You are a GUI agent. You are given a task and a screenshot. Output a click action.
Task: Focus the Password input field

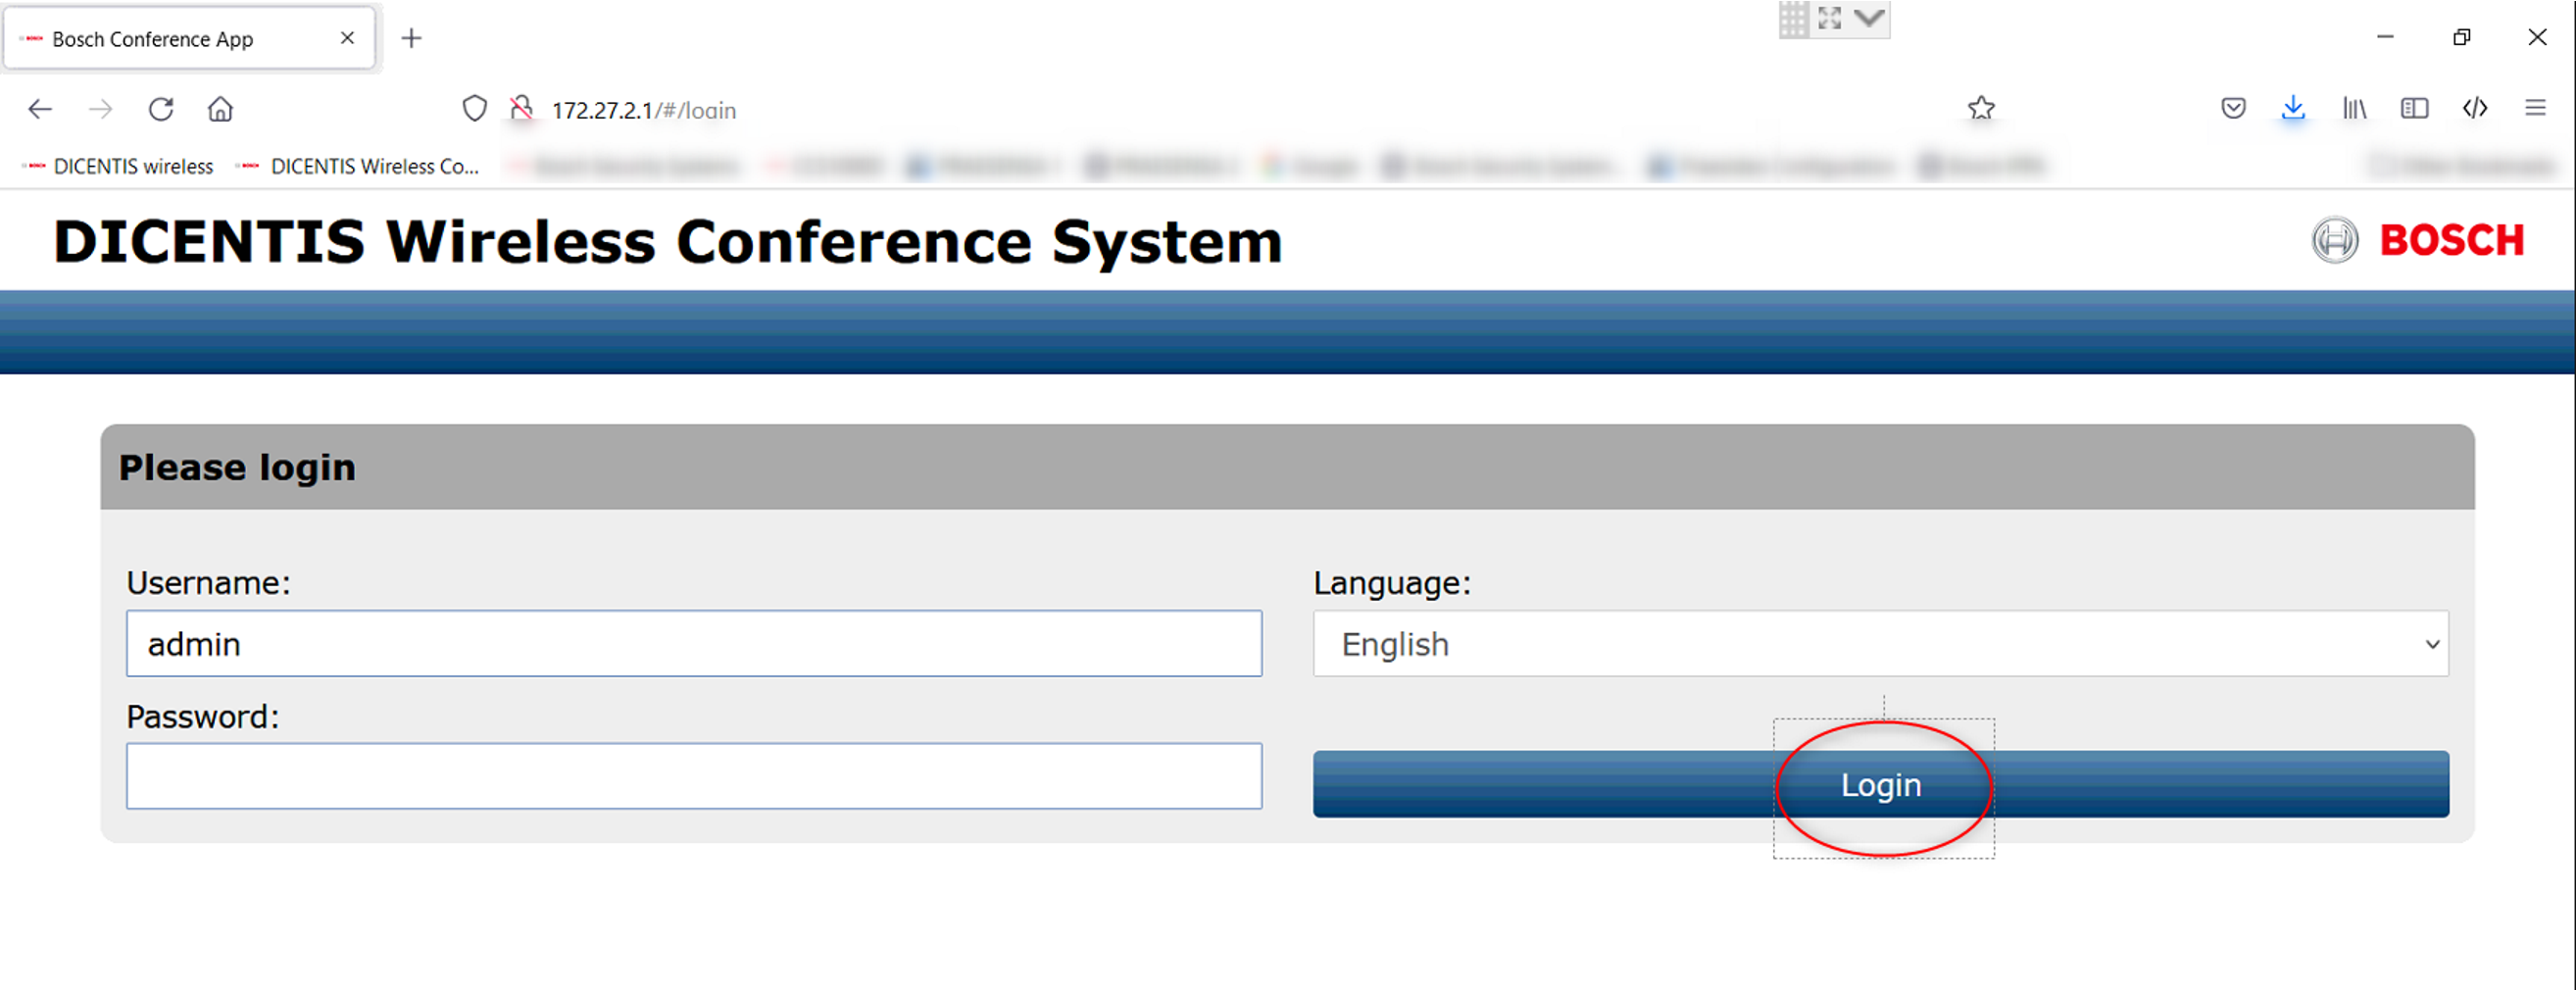[693, 776]
